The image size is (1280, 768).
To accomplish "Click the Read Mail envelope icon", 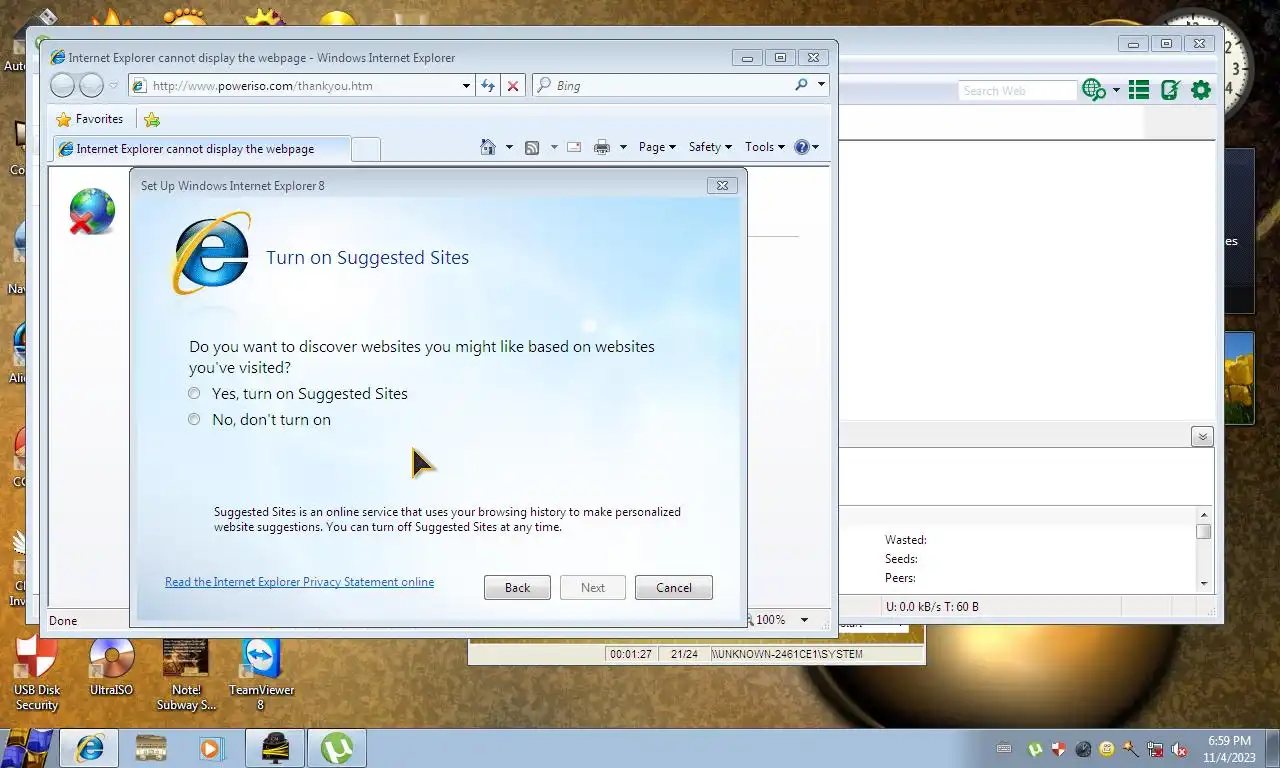I will pyautogui.click(x=574, y=147).
